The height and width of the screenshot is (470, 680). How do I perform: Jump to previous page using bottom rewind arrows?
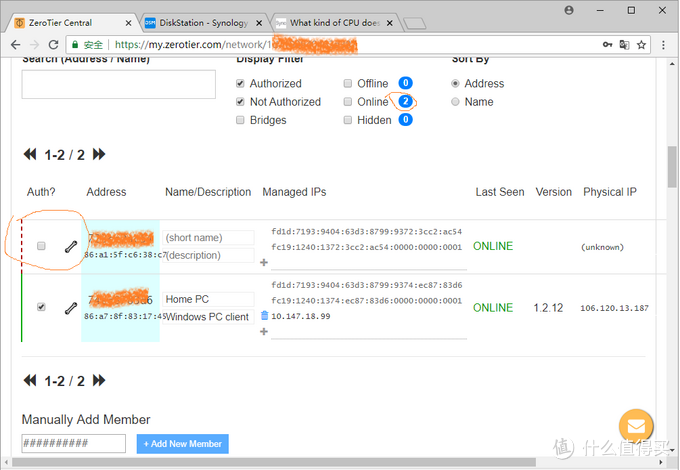click(30, 381)
